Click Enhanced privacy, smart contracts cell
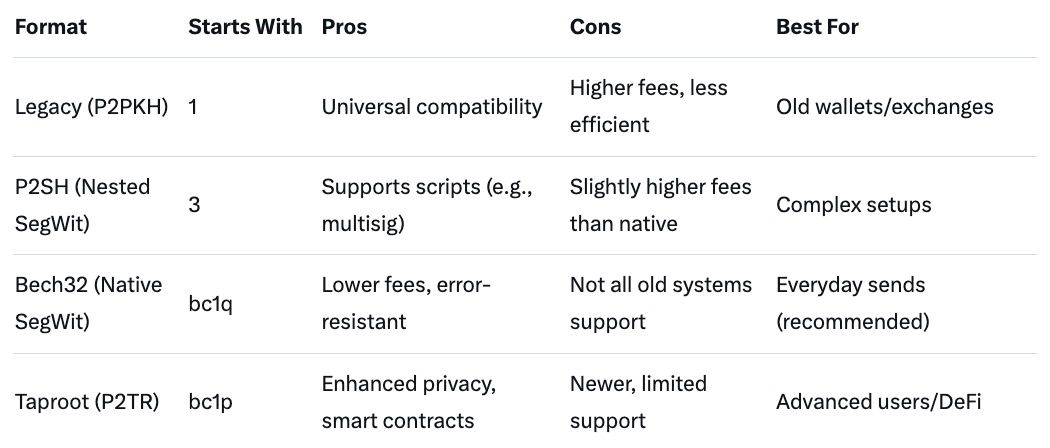 (x=410, y=402)
